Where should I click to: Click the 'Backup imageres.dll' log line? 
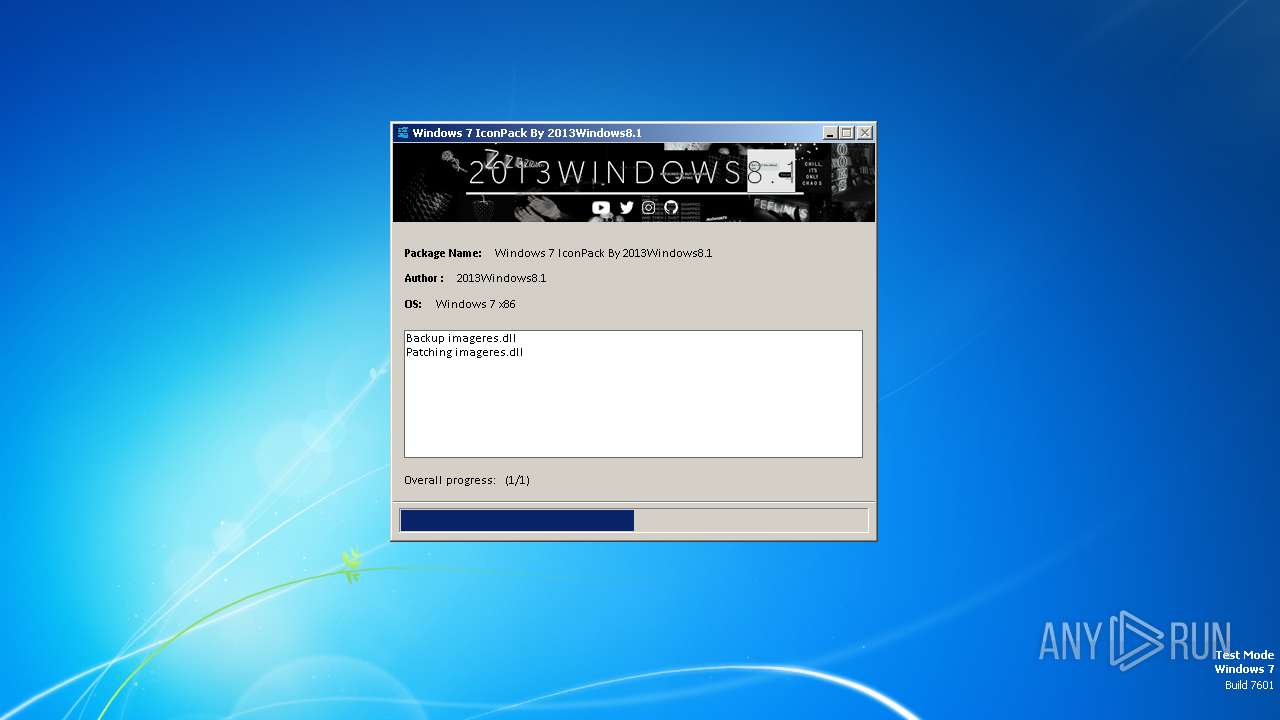pos(461,338)
